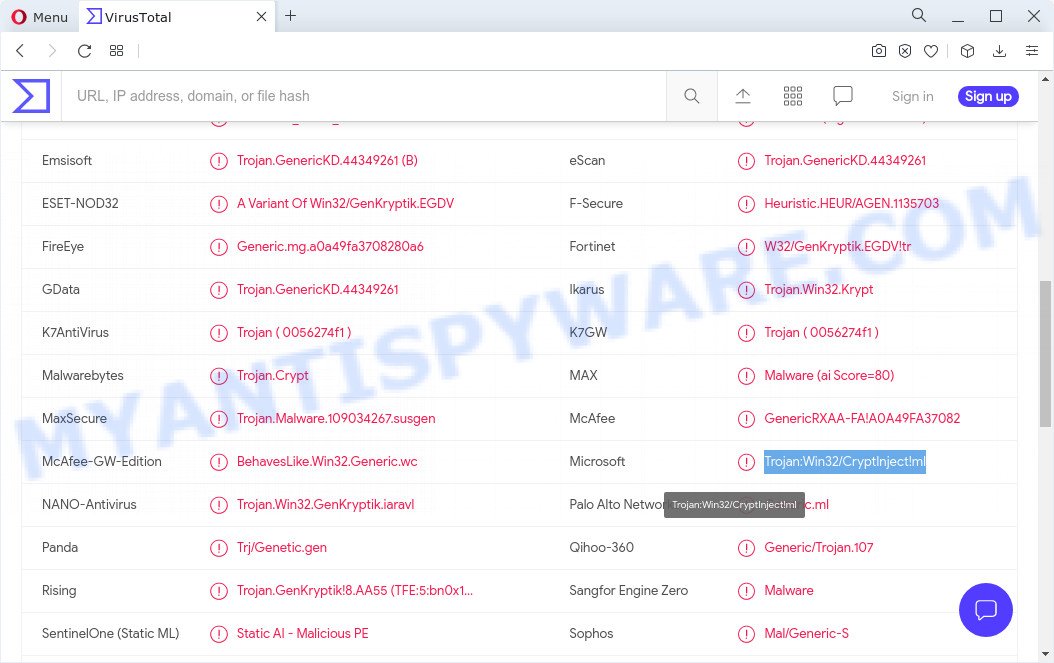Screen dimensions: 1054x663
Task: Take a snapshot with the camera icon
Action: (x=879, y=50)
